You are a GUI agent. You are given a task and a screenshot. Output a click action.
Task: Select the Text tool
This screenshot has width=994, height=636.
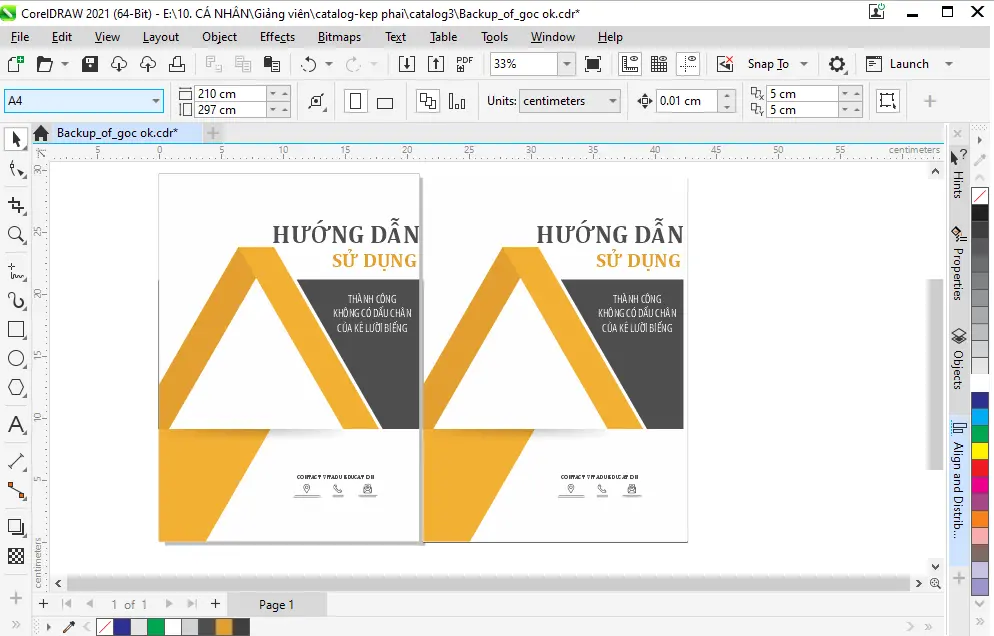coord(14,425)
